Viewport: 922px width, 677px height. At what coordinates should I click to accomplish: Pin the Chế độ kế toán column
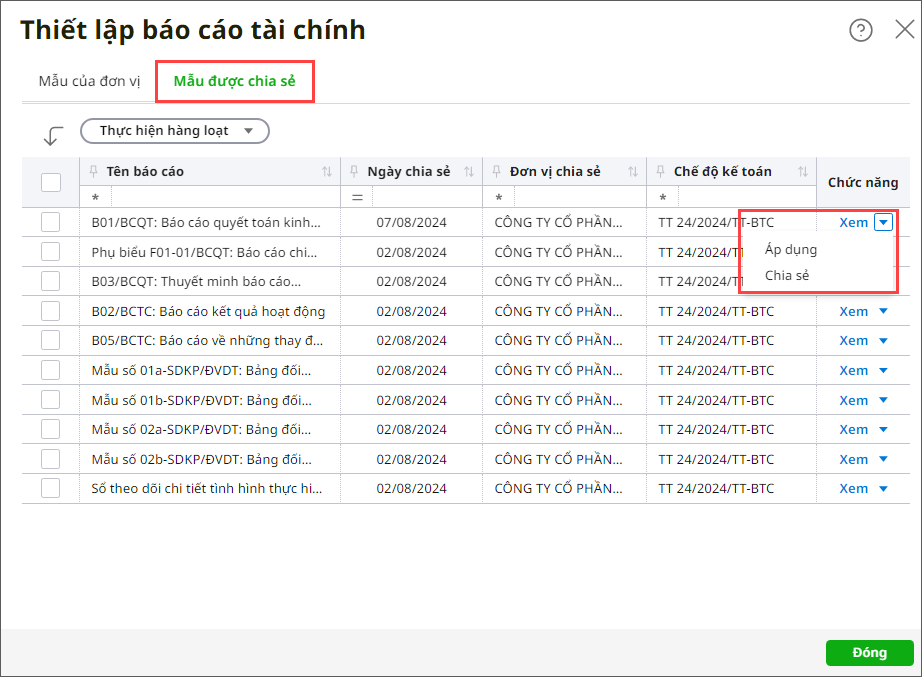pos(660,171)
